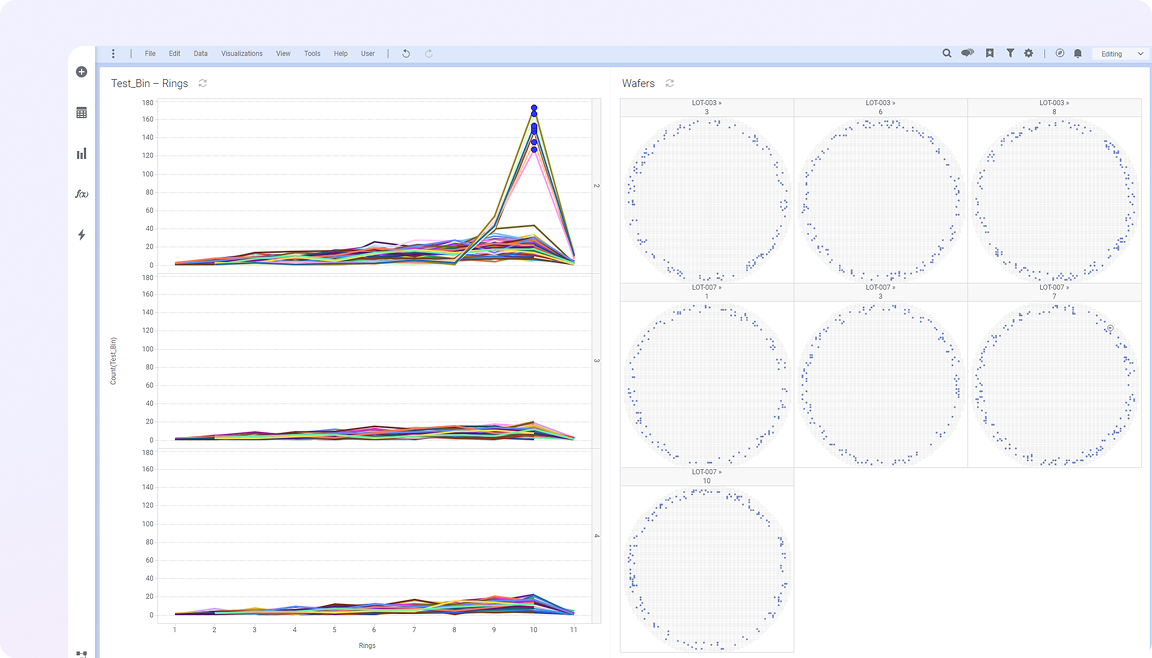
Task: Open the three-dot kebab menu
Action: (x=113, y=54)
